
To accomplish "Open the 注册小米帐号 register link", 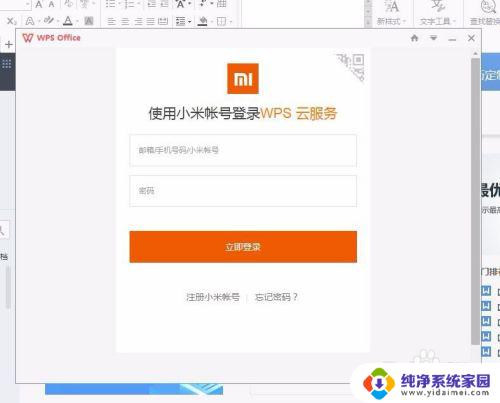I will [213, 297].
